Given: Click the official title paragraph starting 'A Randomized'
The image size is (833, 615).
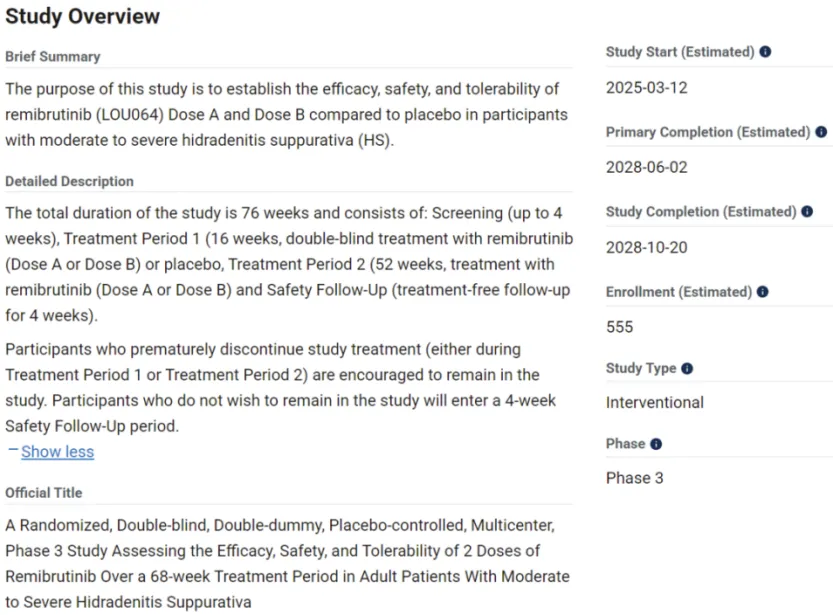Looking at the screenshot, I should 285,564.
